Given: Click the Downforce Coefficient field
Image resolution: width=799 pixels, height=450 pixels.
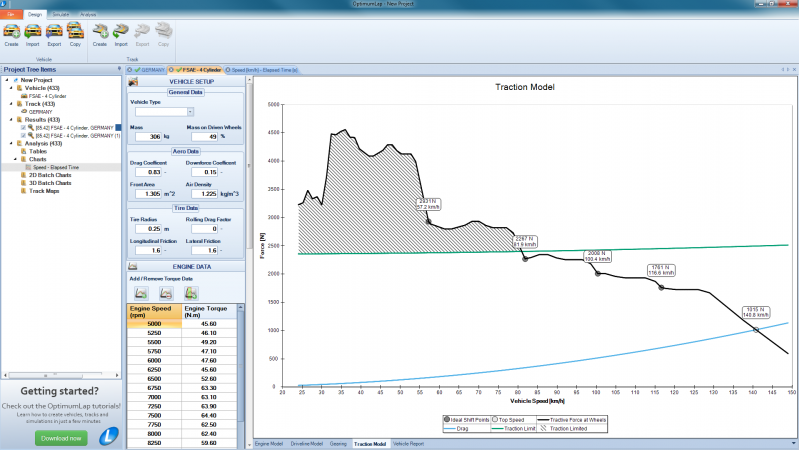Looking at the screenshot, I should pos(204,172).
